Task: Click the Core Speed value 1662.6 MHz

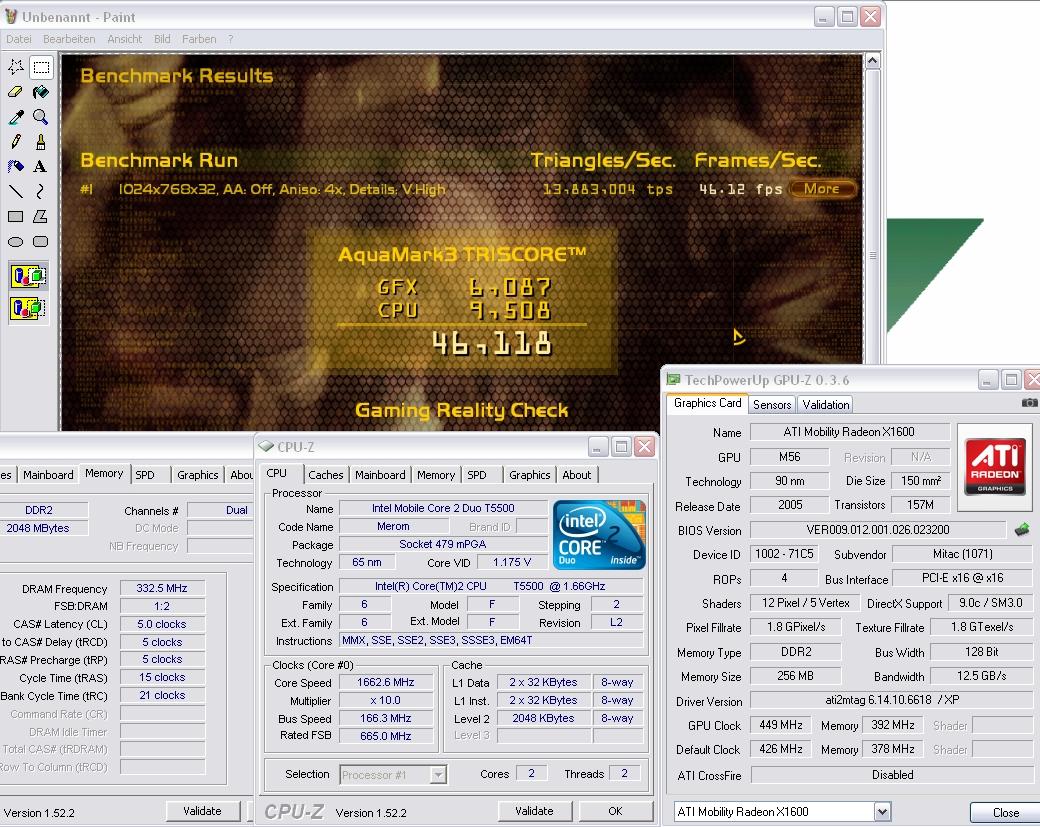Action: 385,682
